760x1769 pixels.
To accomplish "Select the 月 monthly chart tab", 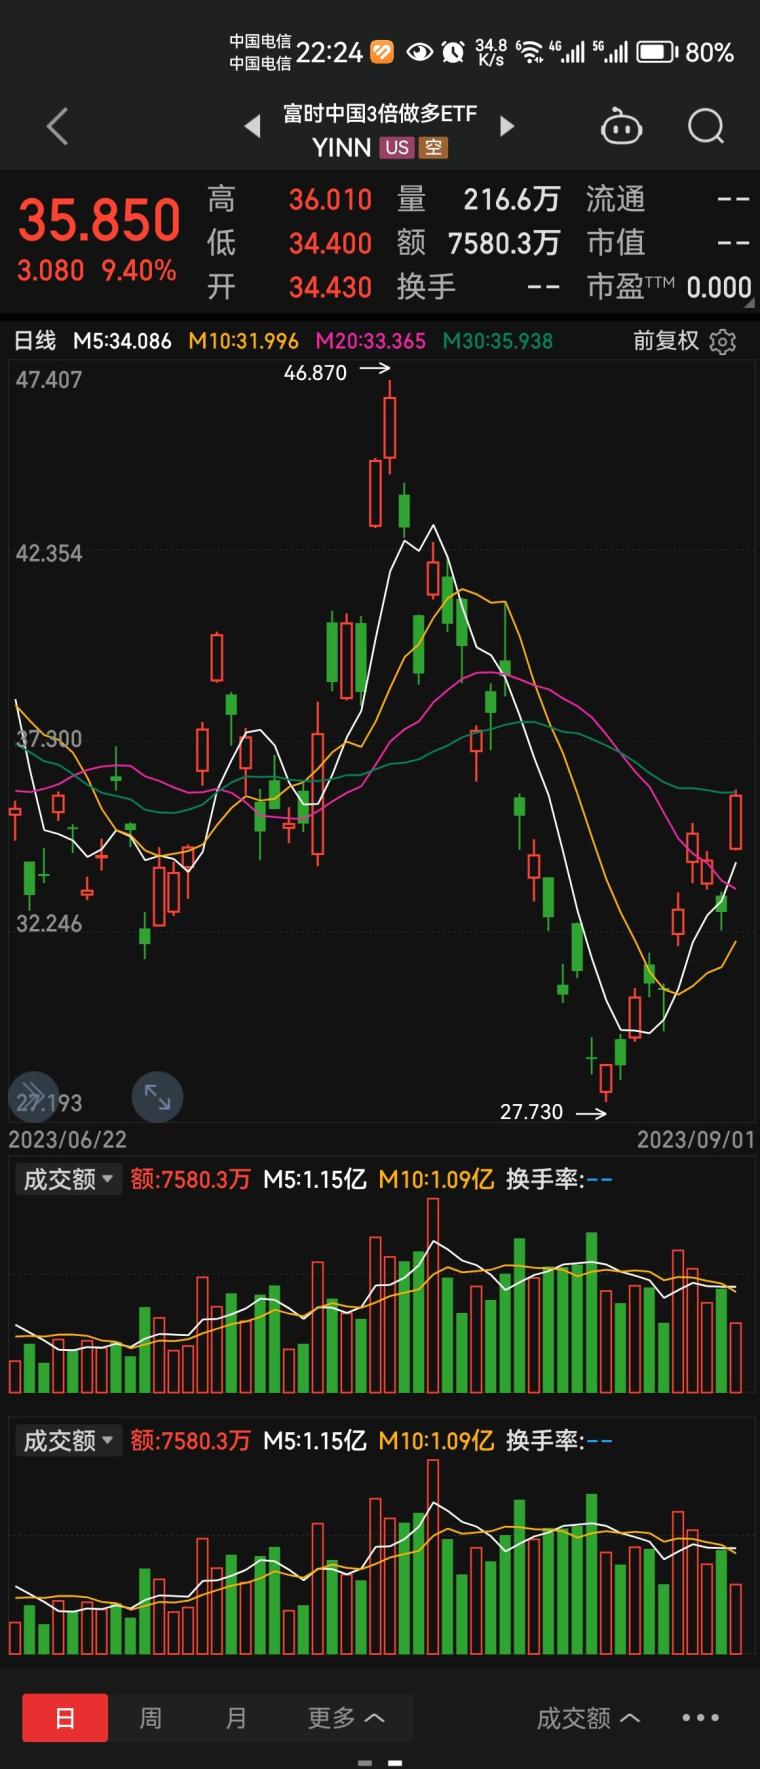I will pyautogui.click(x=236, y=1718).
